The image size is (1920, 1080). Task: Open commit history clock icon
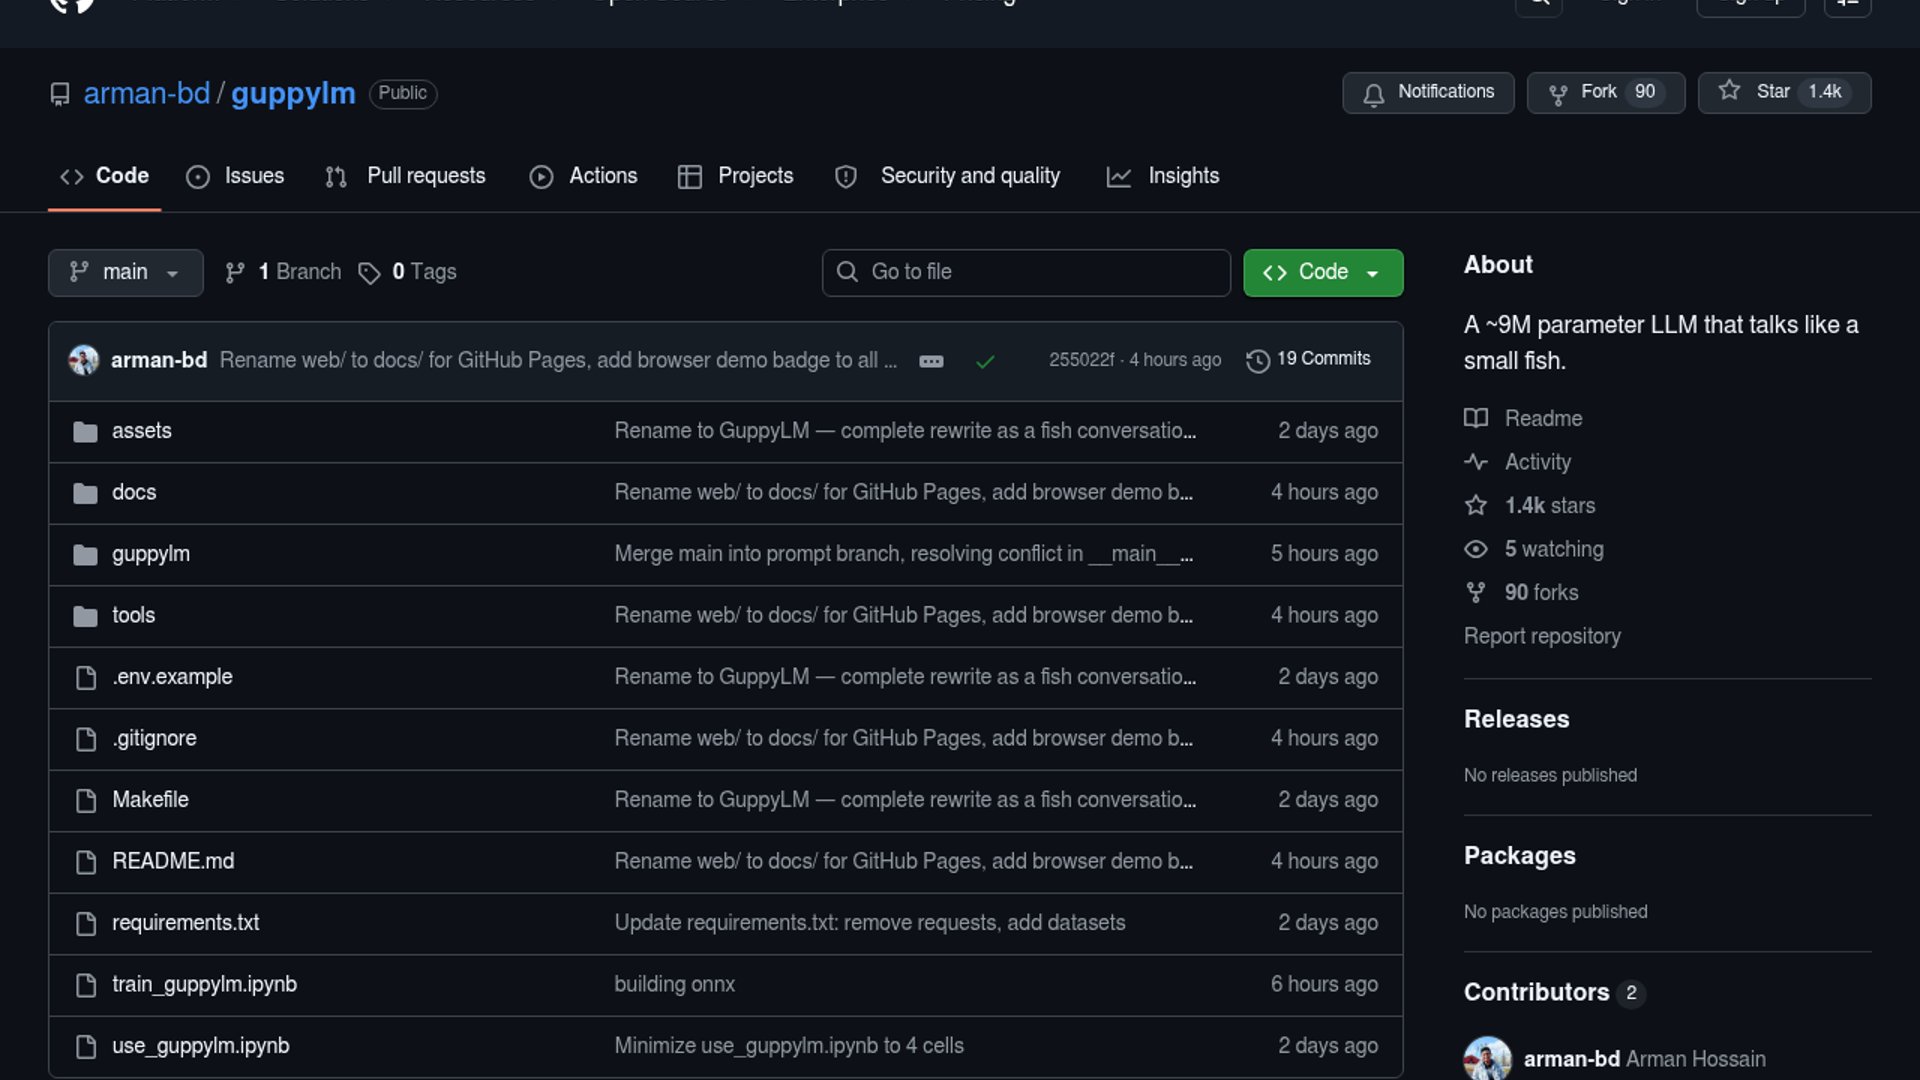[1257, 360]
